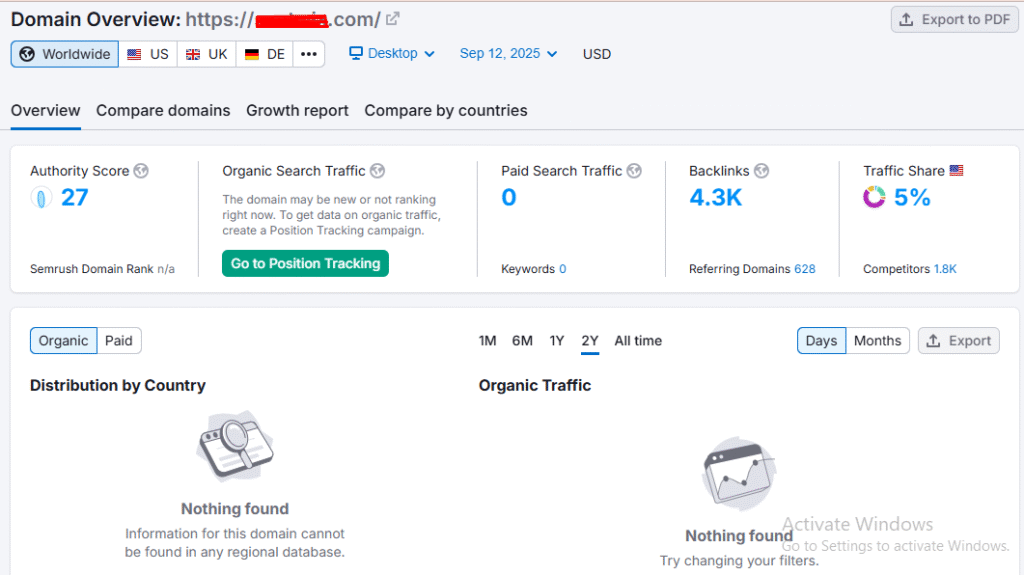
Task: Click the Traffic Share donut chart icon
Action: tap(874, 198)
